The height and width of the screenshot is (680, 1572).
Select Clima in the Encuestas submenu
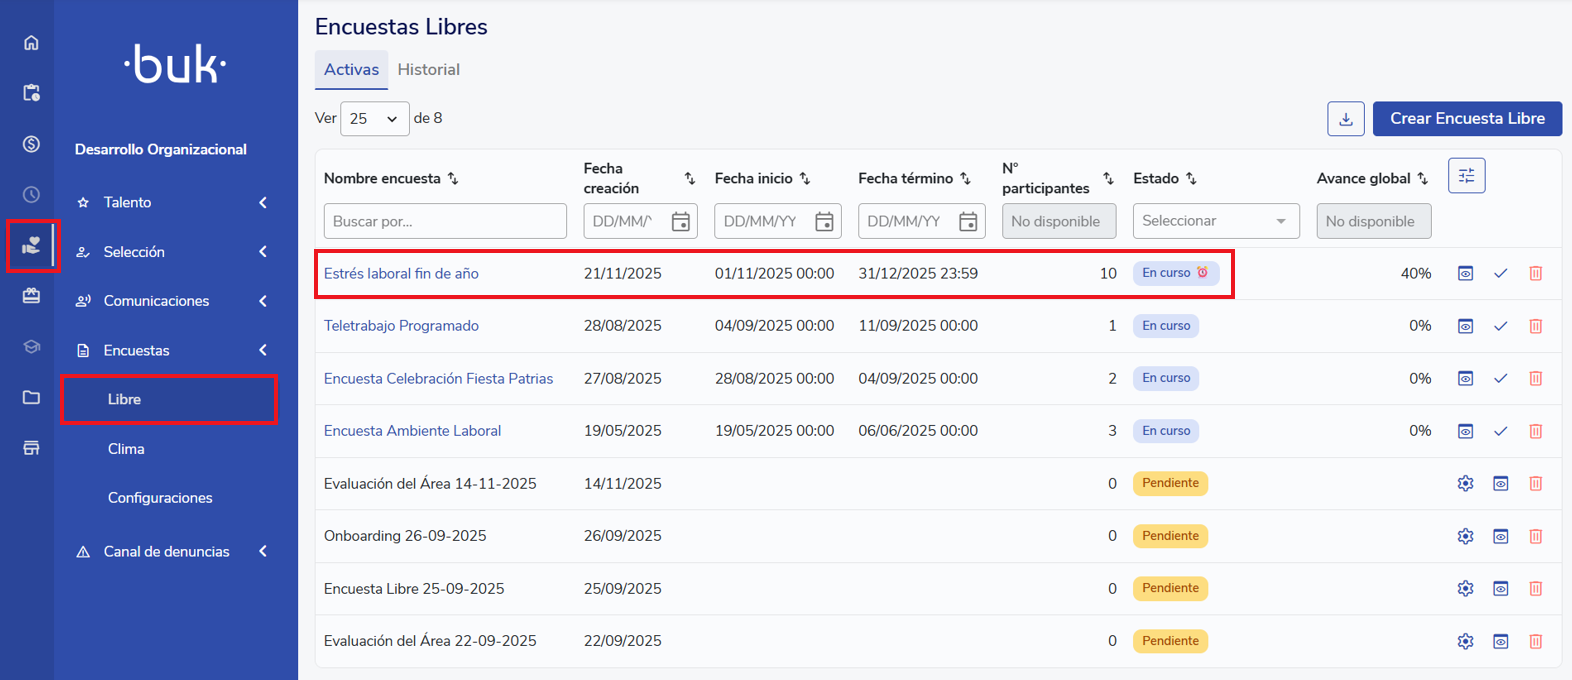click(x=126, y=449)
